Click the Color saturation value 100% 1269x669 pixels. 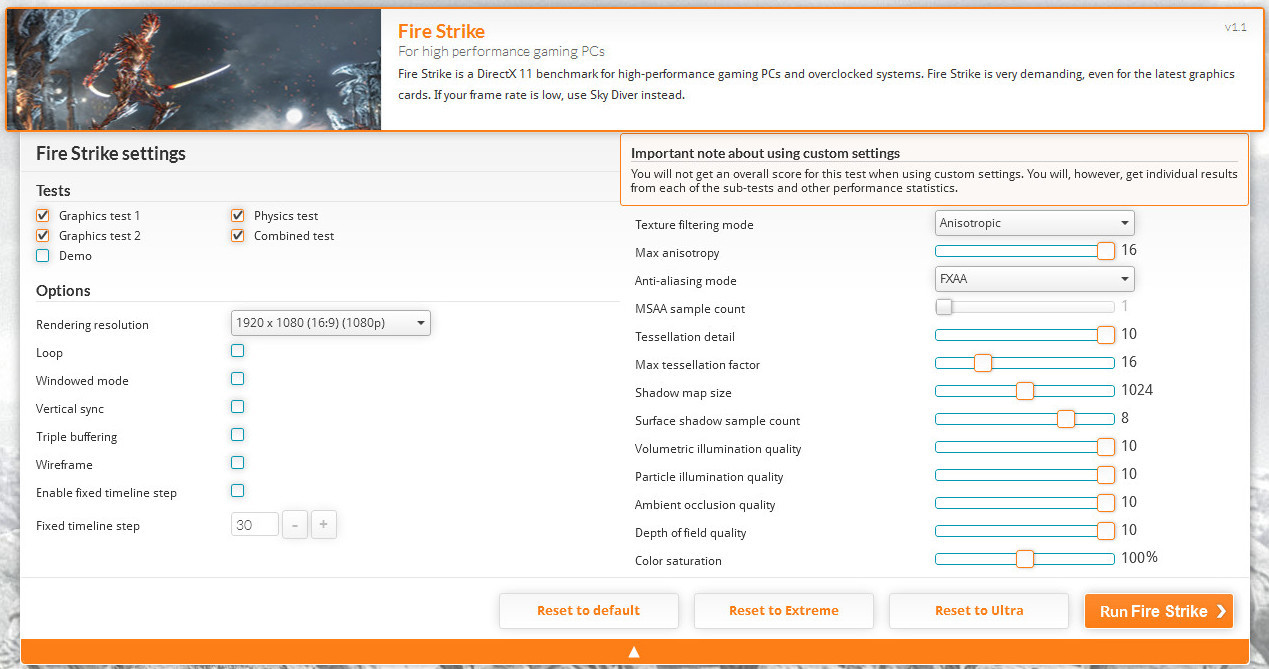point(1139,558)
